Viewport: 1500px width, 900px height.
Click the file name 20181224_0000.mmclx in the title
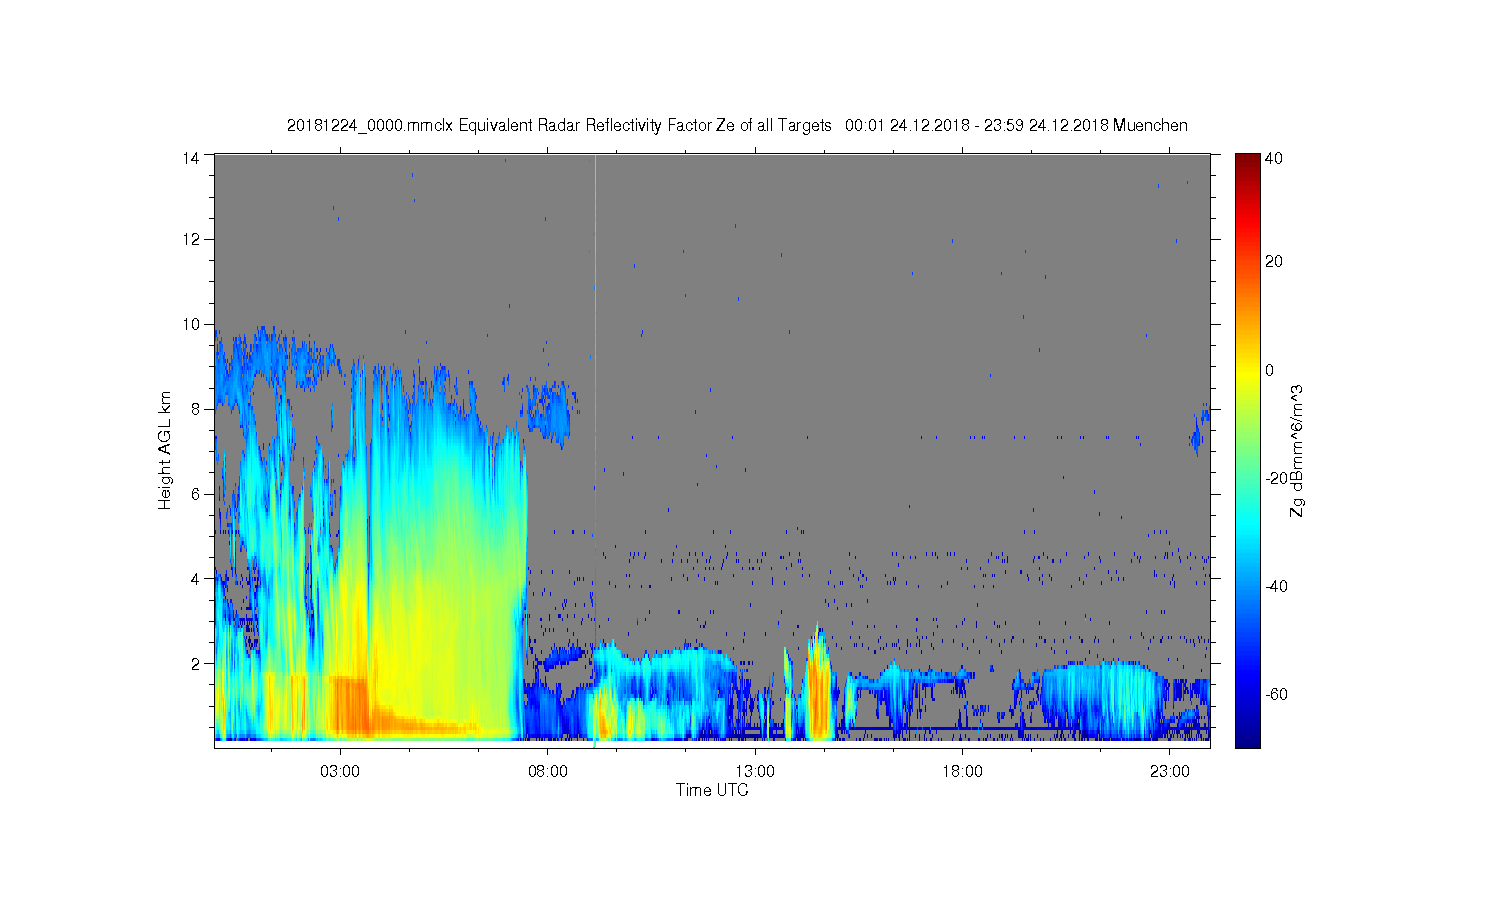[370, 126]
